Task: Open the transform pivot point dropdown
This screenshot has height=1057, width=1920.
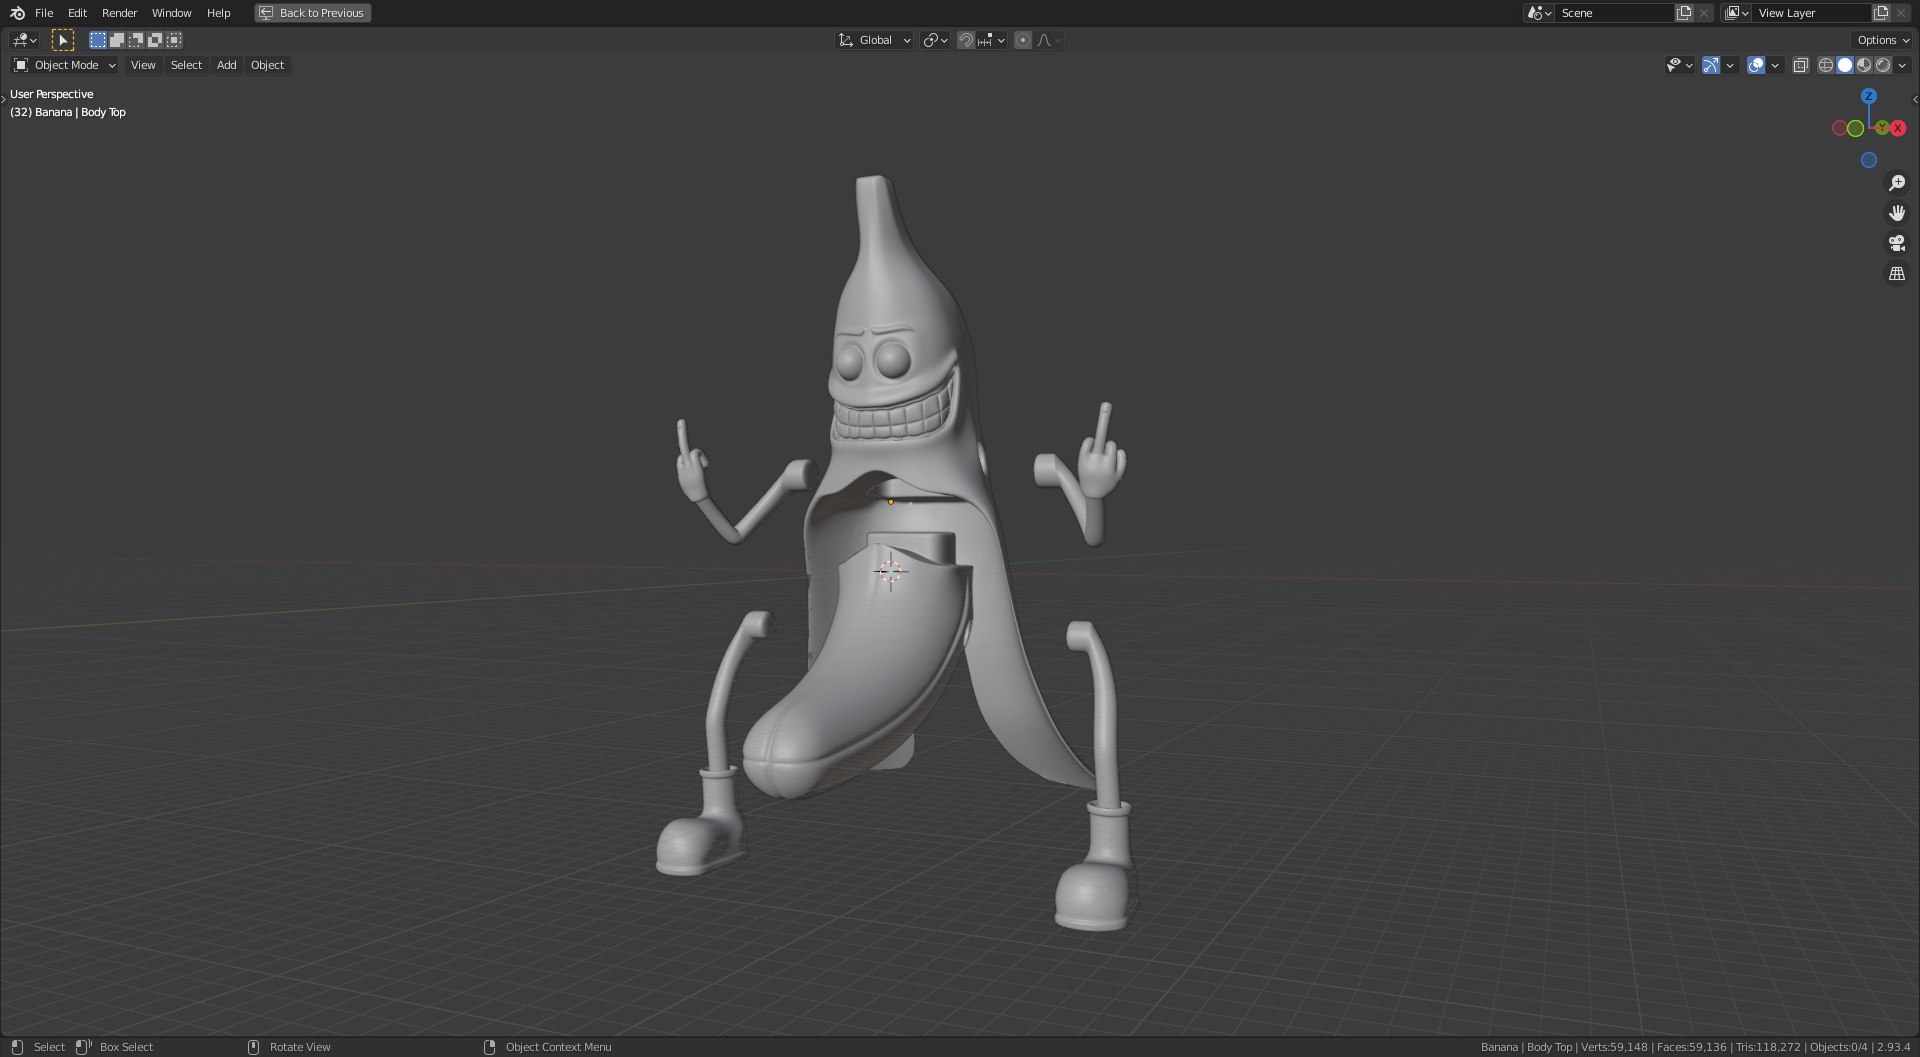Action: point(935,40)
